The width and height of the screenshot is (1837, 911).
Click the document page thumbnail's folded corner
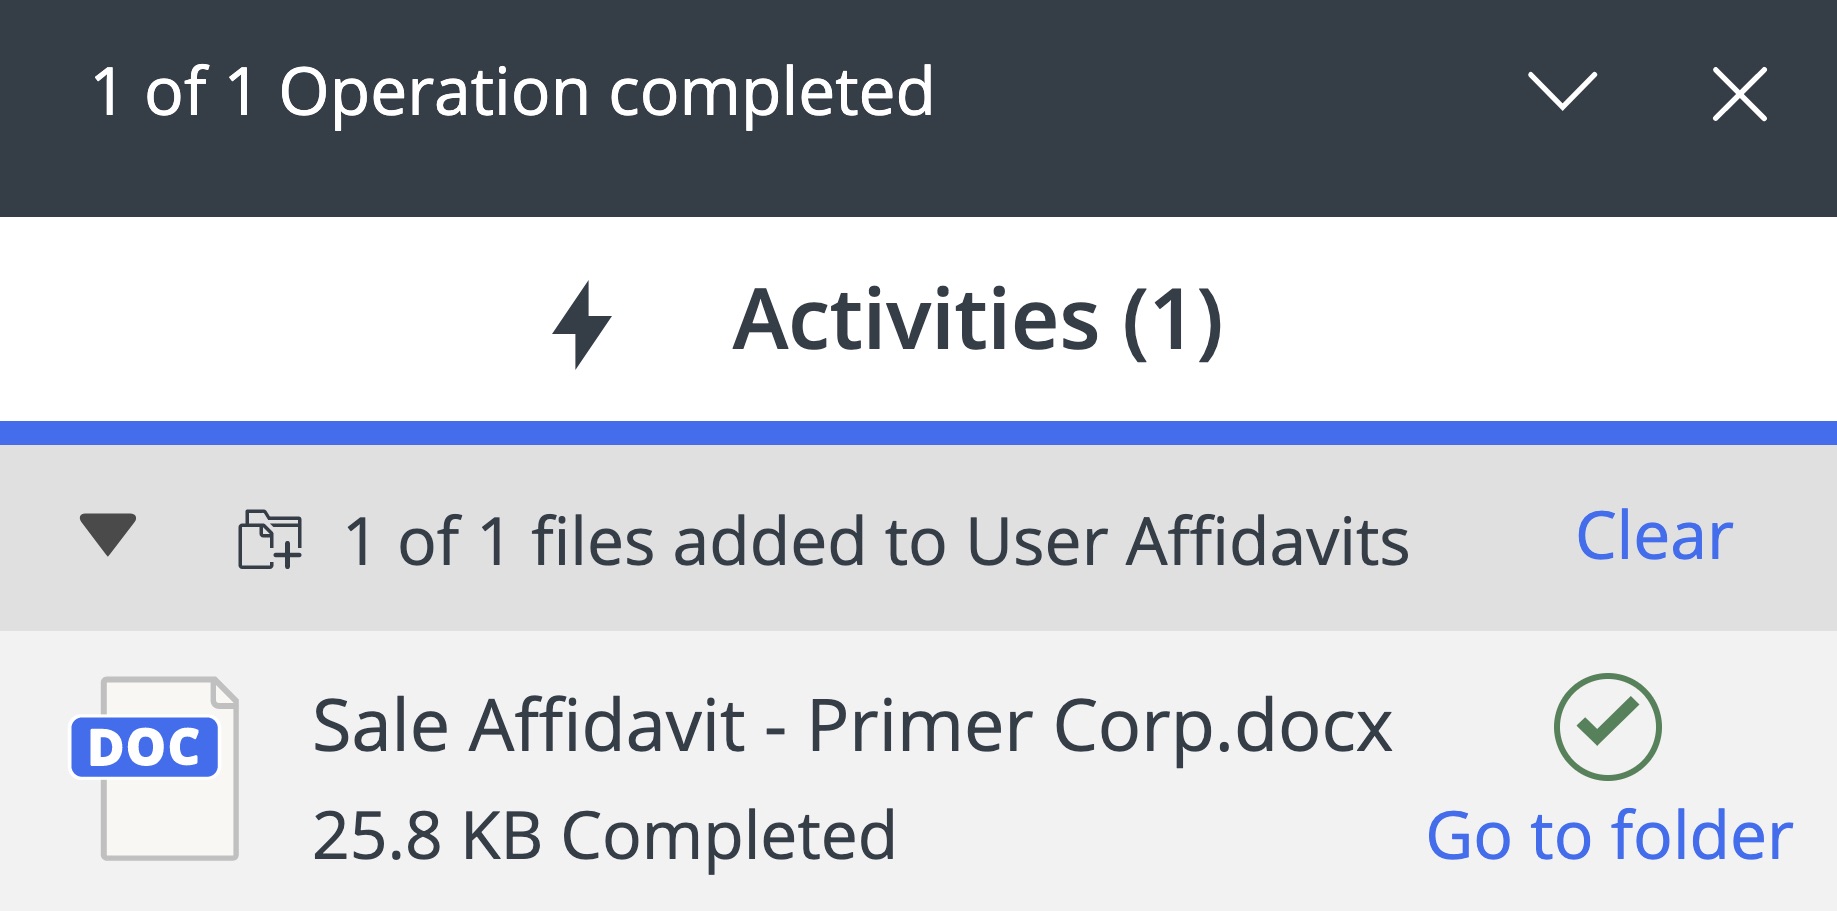[225, 692]
